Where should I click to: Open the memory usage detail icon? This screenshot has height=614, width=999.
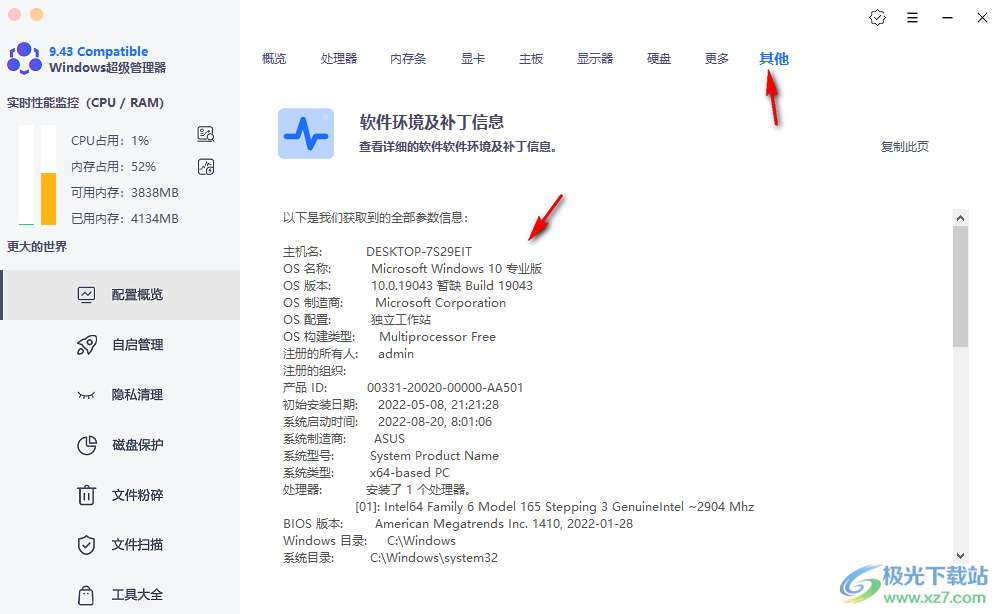(206, 167)
